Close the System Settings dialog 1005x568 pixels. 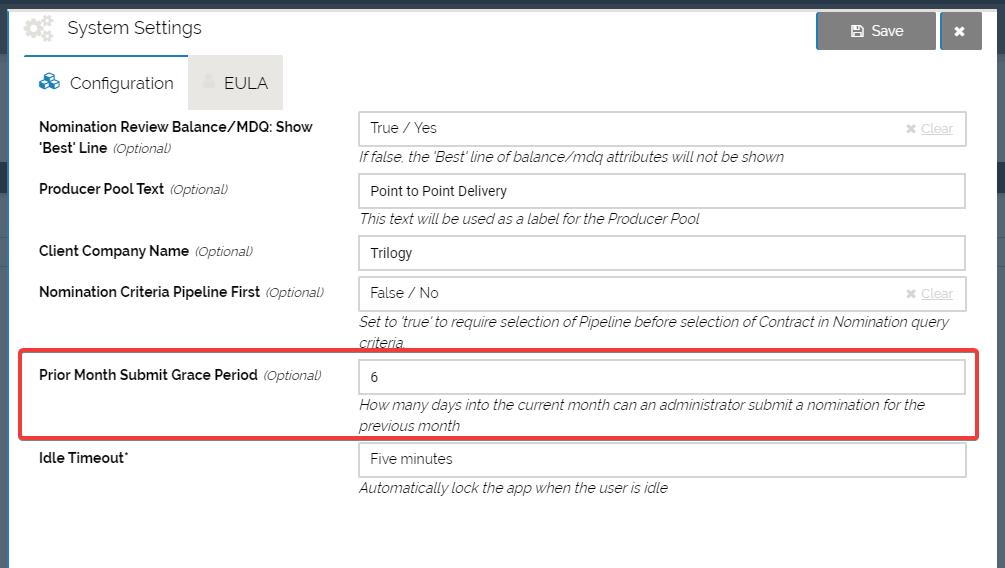click(x=960, y=31)
